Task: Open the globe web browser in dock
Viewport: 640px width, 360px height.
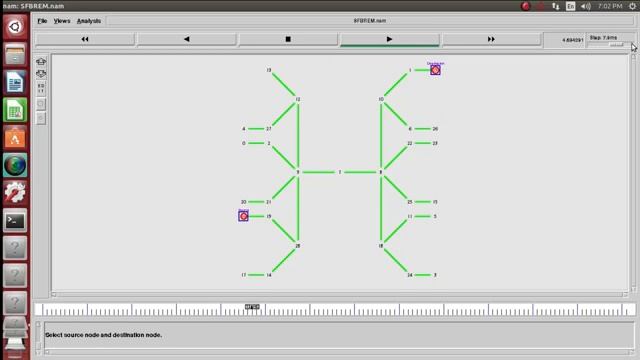Action: pyautogui.click(x=15, y=165)
